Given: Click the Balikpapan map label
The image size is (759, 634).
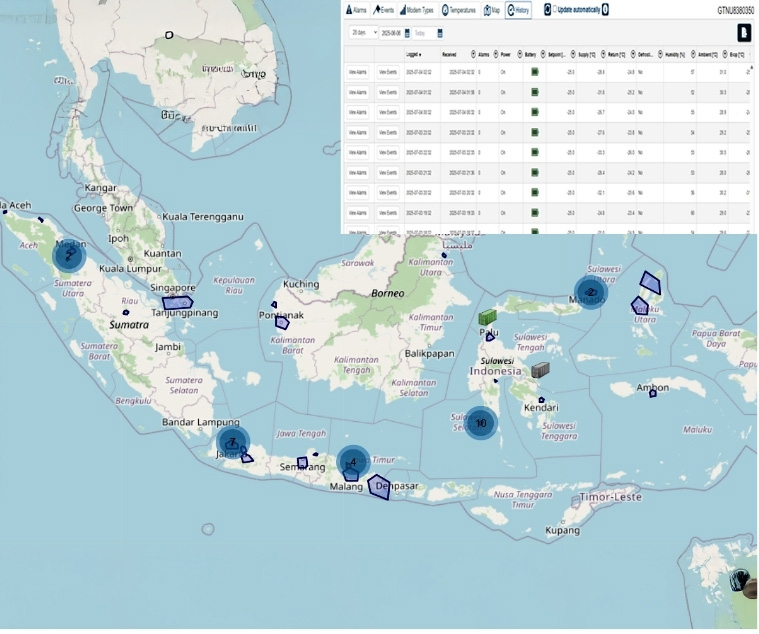Looking at the screenshot, I should 430,353.
